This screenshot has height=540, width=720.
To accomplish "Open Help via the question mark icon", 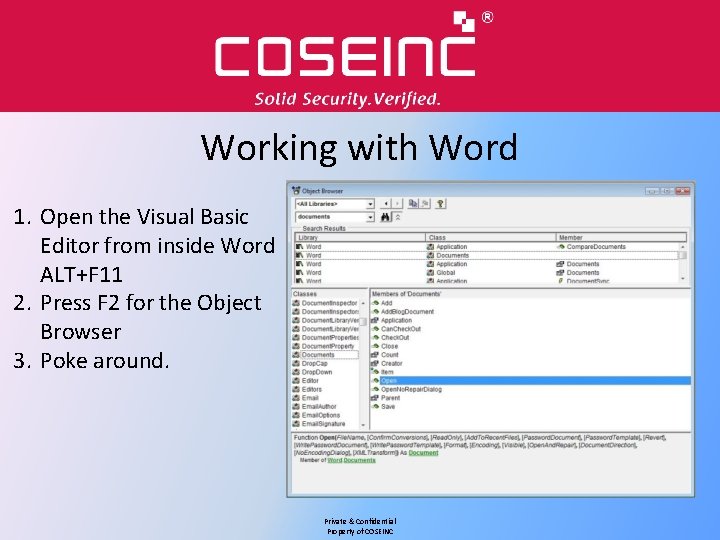I will [440, 203].
